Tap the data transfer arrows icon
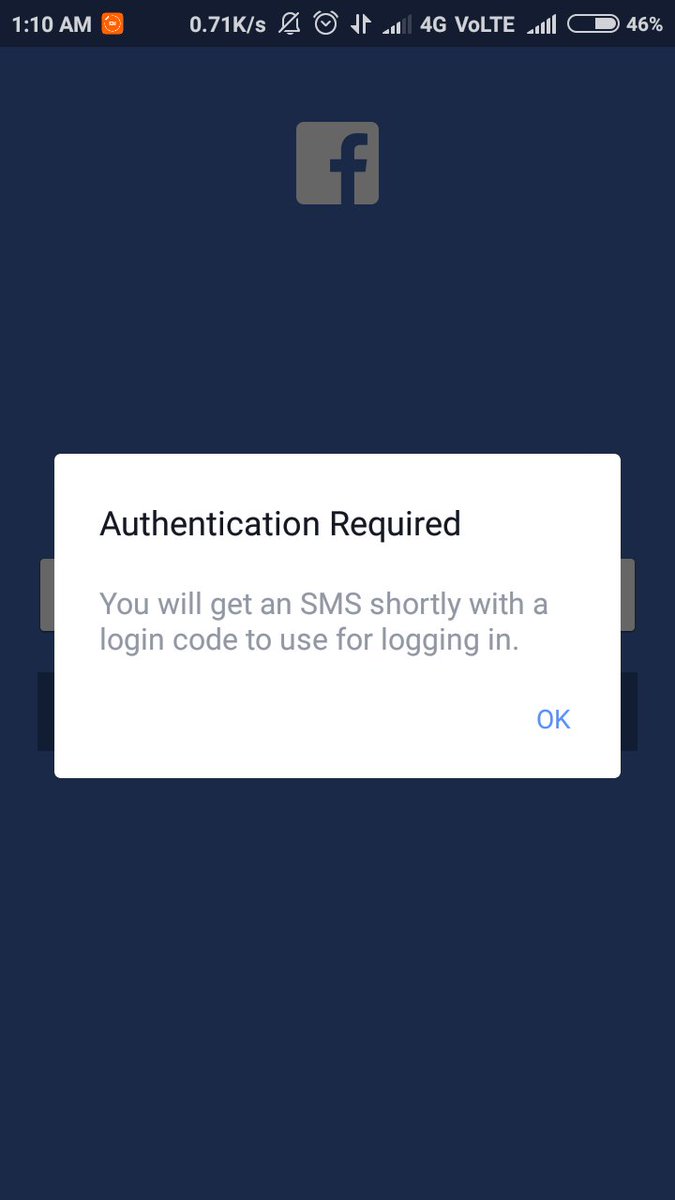This screenshot has width=675, height=1200. click(x=360, y=23)
